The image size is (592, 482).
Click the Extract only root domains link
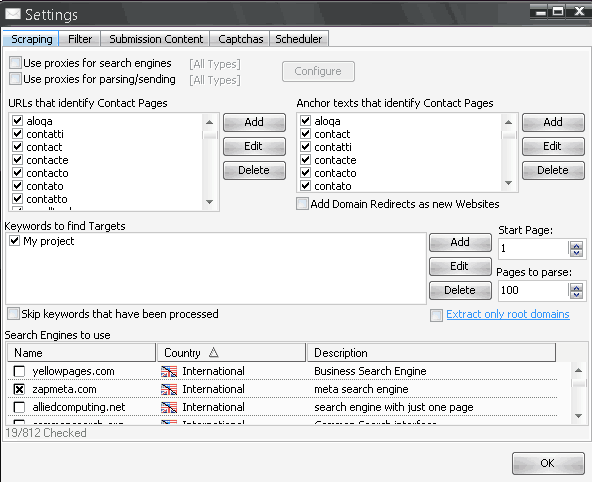coord(508,314)
